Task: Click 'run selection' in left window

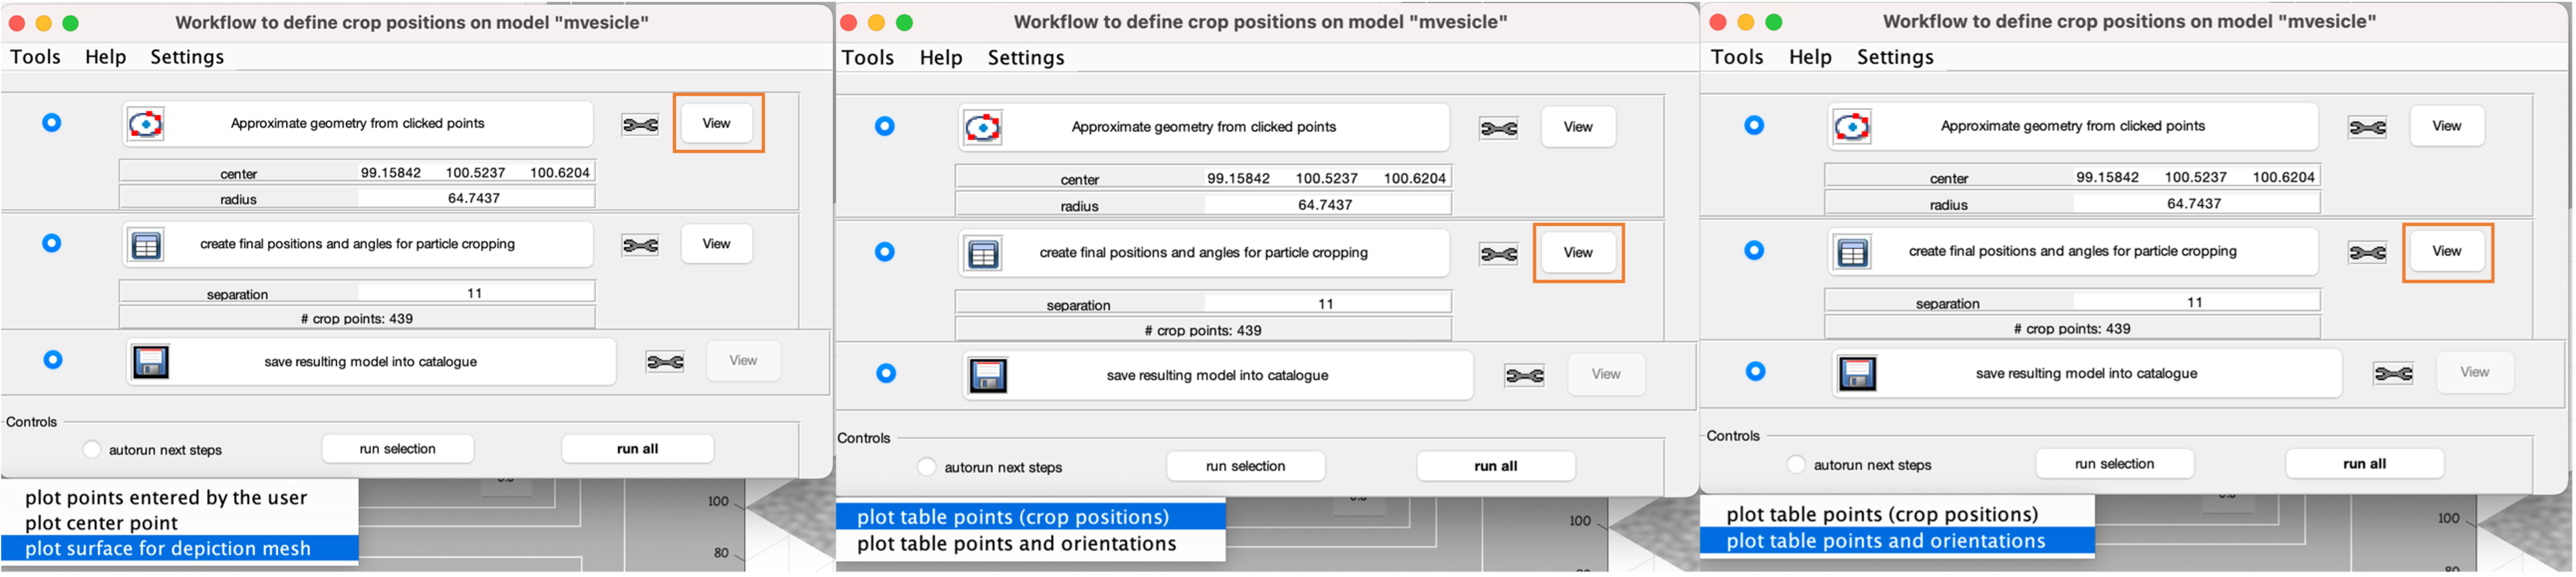Action: tap(398, 450)
